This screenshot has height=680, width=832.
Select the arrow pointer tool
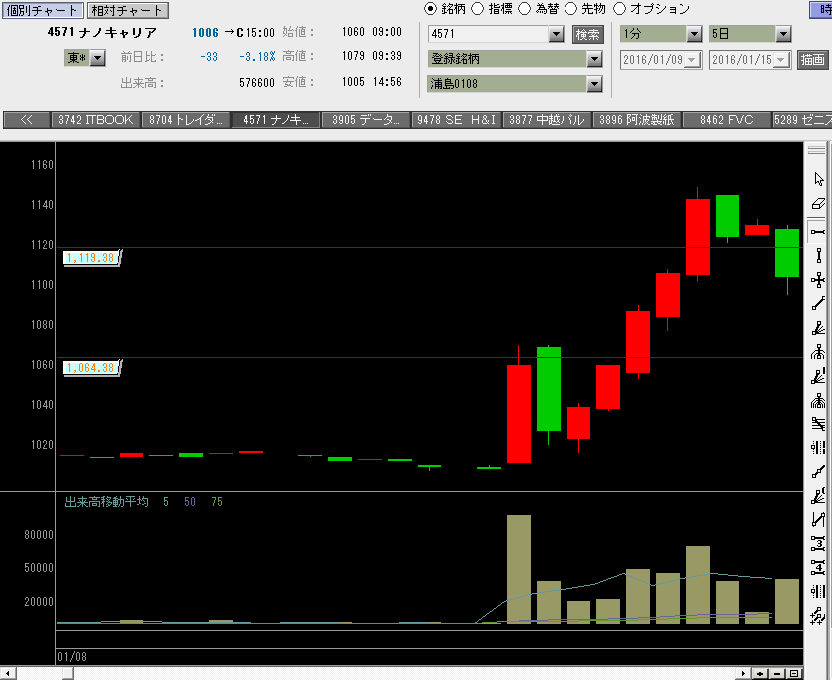coord(818,179)
